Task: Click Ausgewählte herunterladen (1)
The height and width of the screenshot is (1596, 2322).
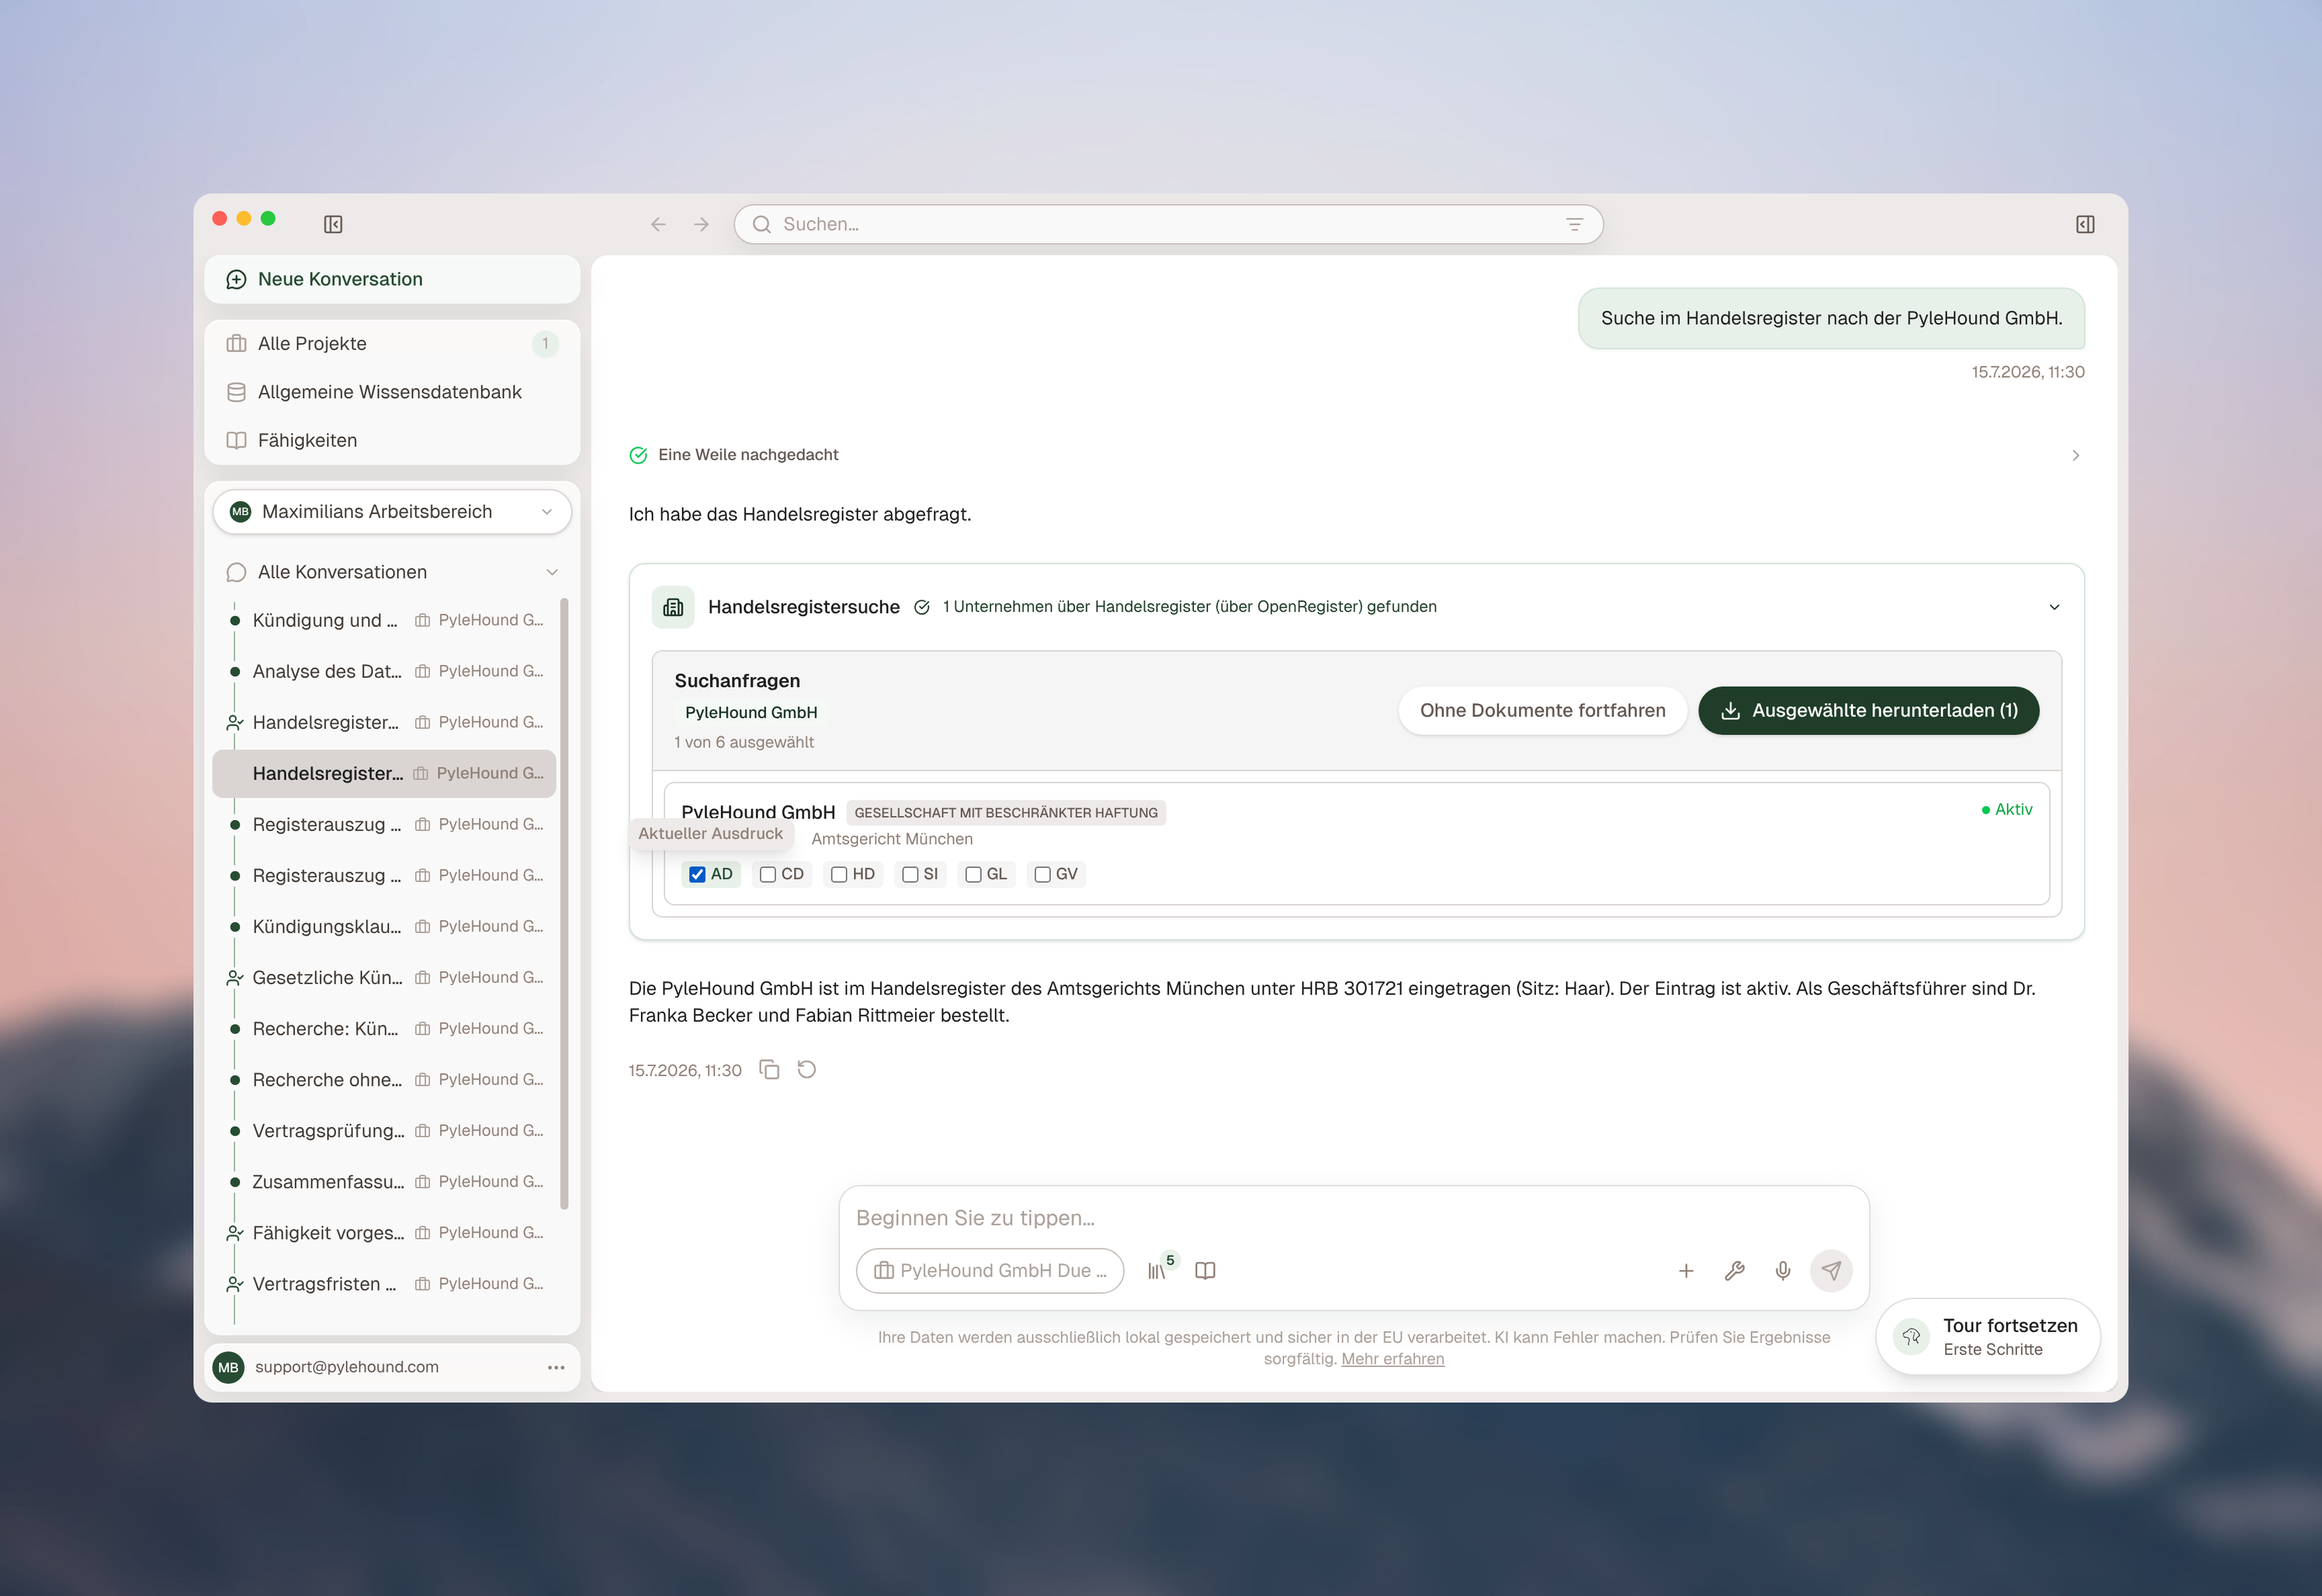Action: [1868, 711]
